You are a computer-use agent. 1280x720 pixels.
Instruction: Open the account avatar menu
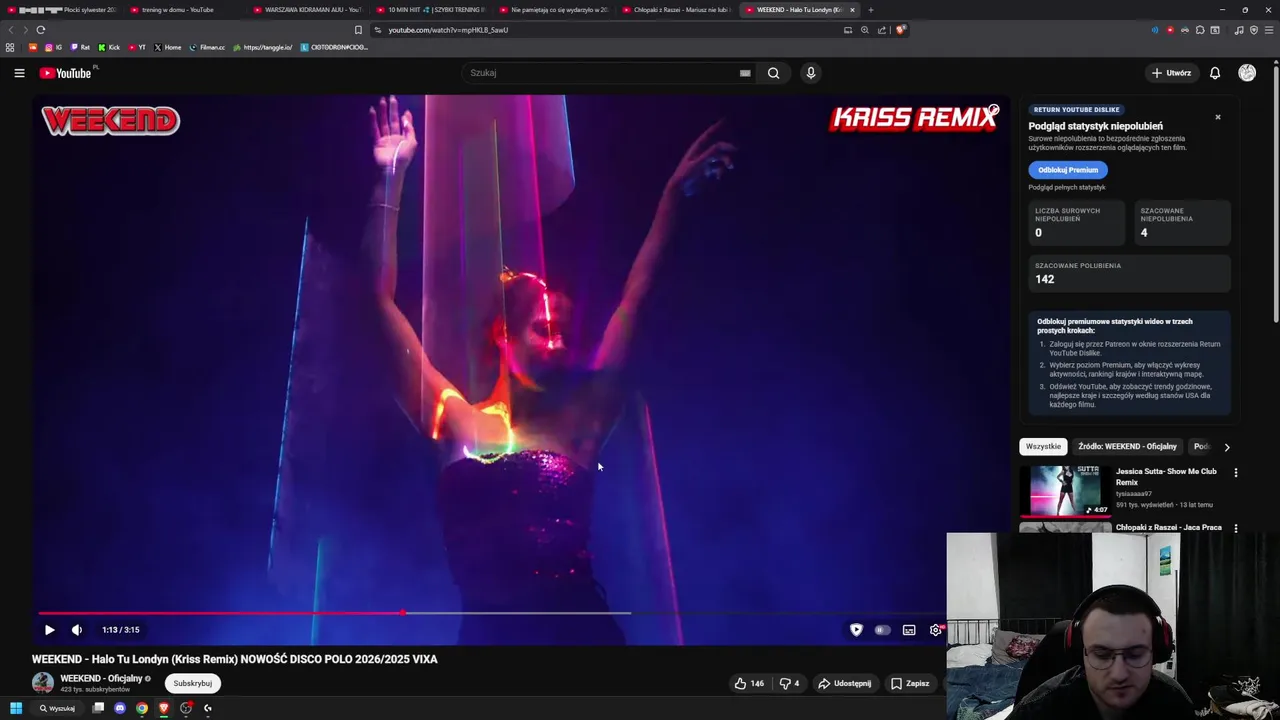coord(1247,73)
